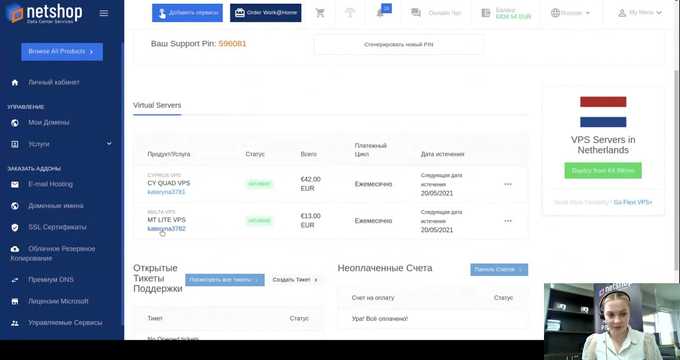Viewport: 680px width, 360px height.
Task: Open E-mail Hosting menu item
Action: 51,184
